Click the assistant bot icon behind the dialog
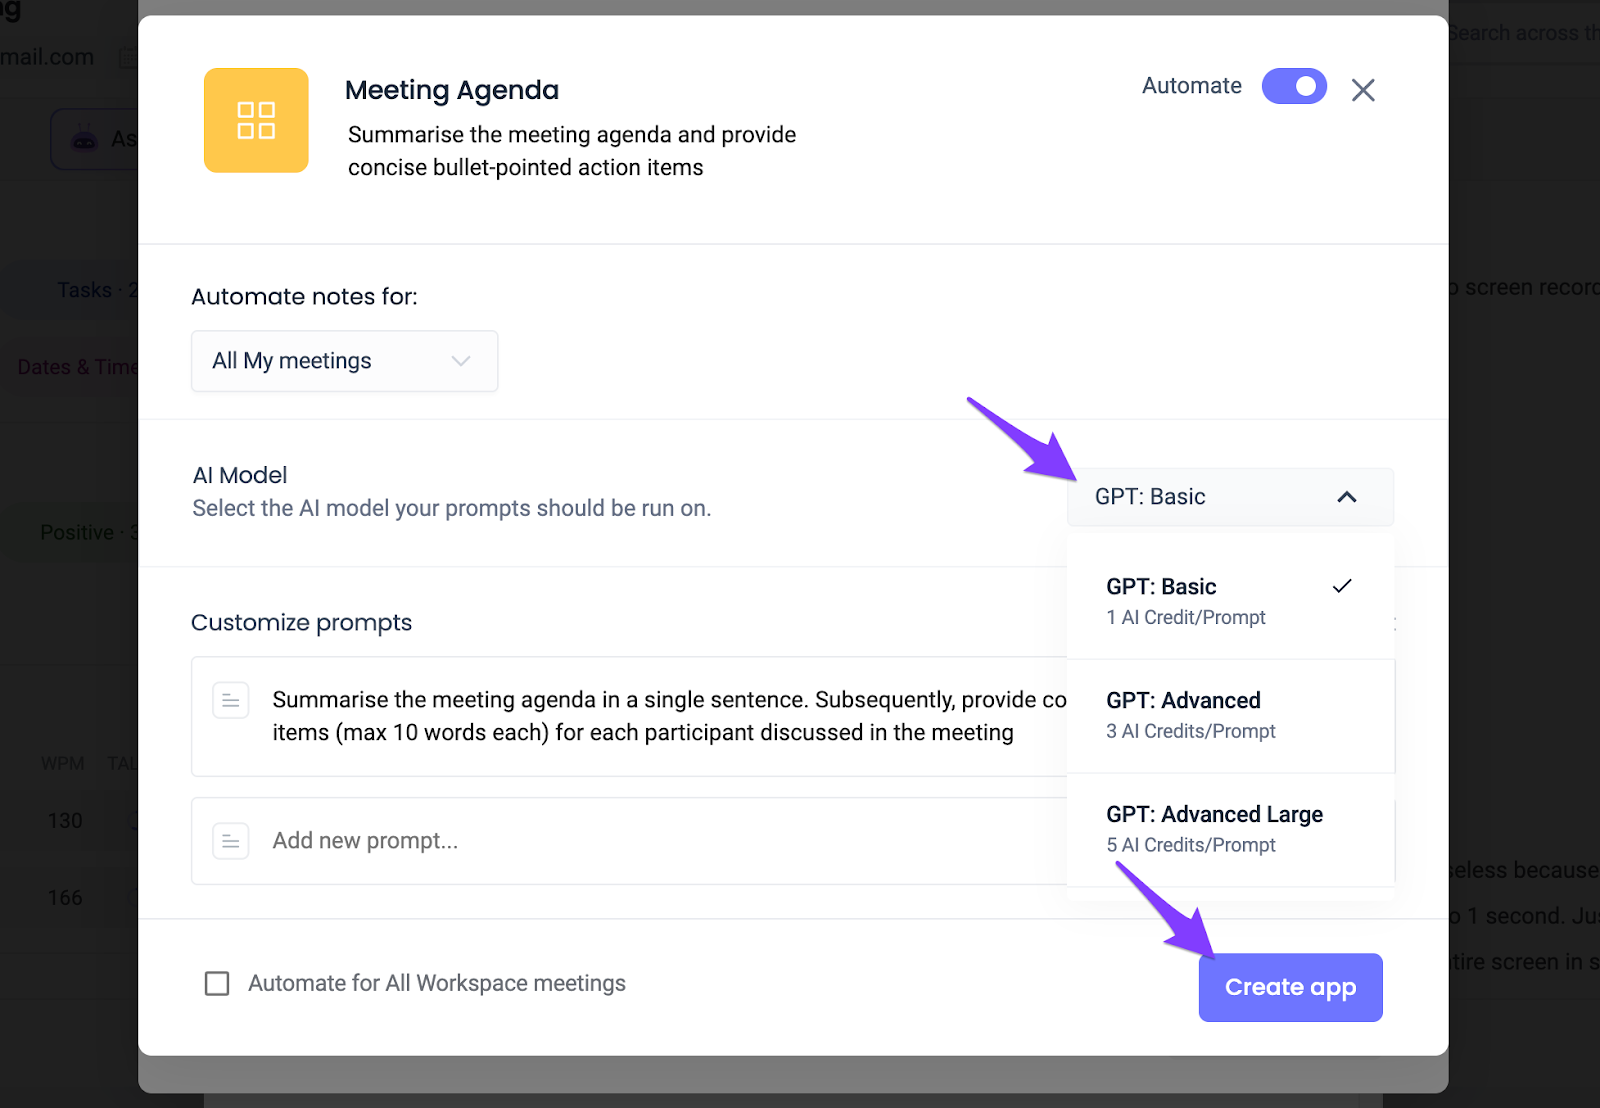The width and height of the screenshot is (1600, 1108). 85,140
